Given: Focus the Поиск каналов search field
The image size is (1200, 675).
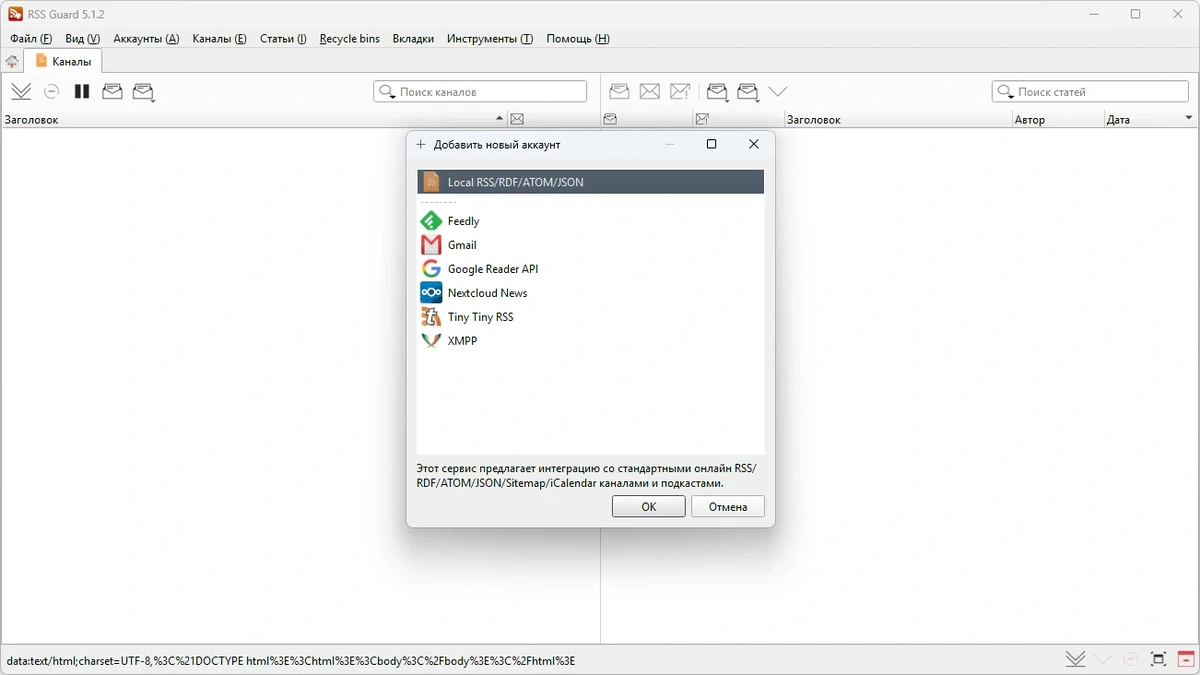Looking at the screenshot, I should pyautogui.click(x=480, y=92).
